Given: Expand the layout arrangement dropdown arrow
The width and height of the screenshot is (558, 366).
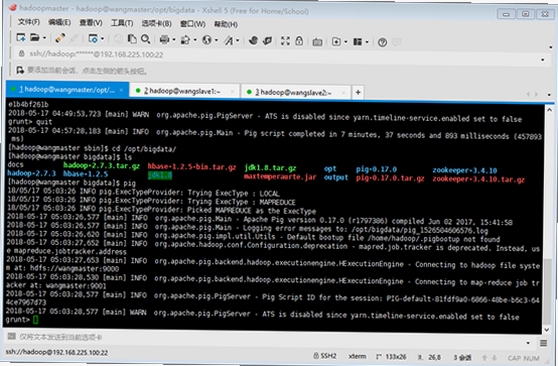Looking at the screenshot, I should click(x=367, y=42).
